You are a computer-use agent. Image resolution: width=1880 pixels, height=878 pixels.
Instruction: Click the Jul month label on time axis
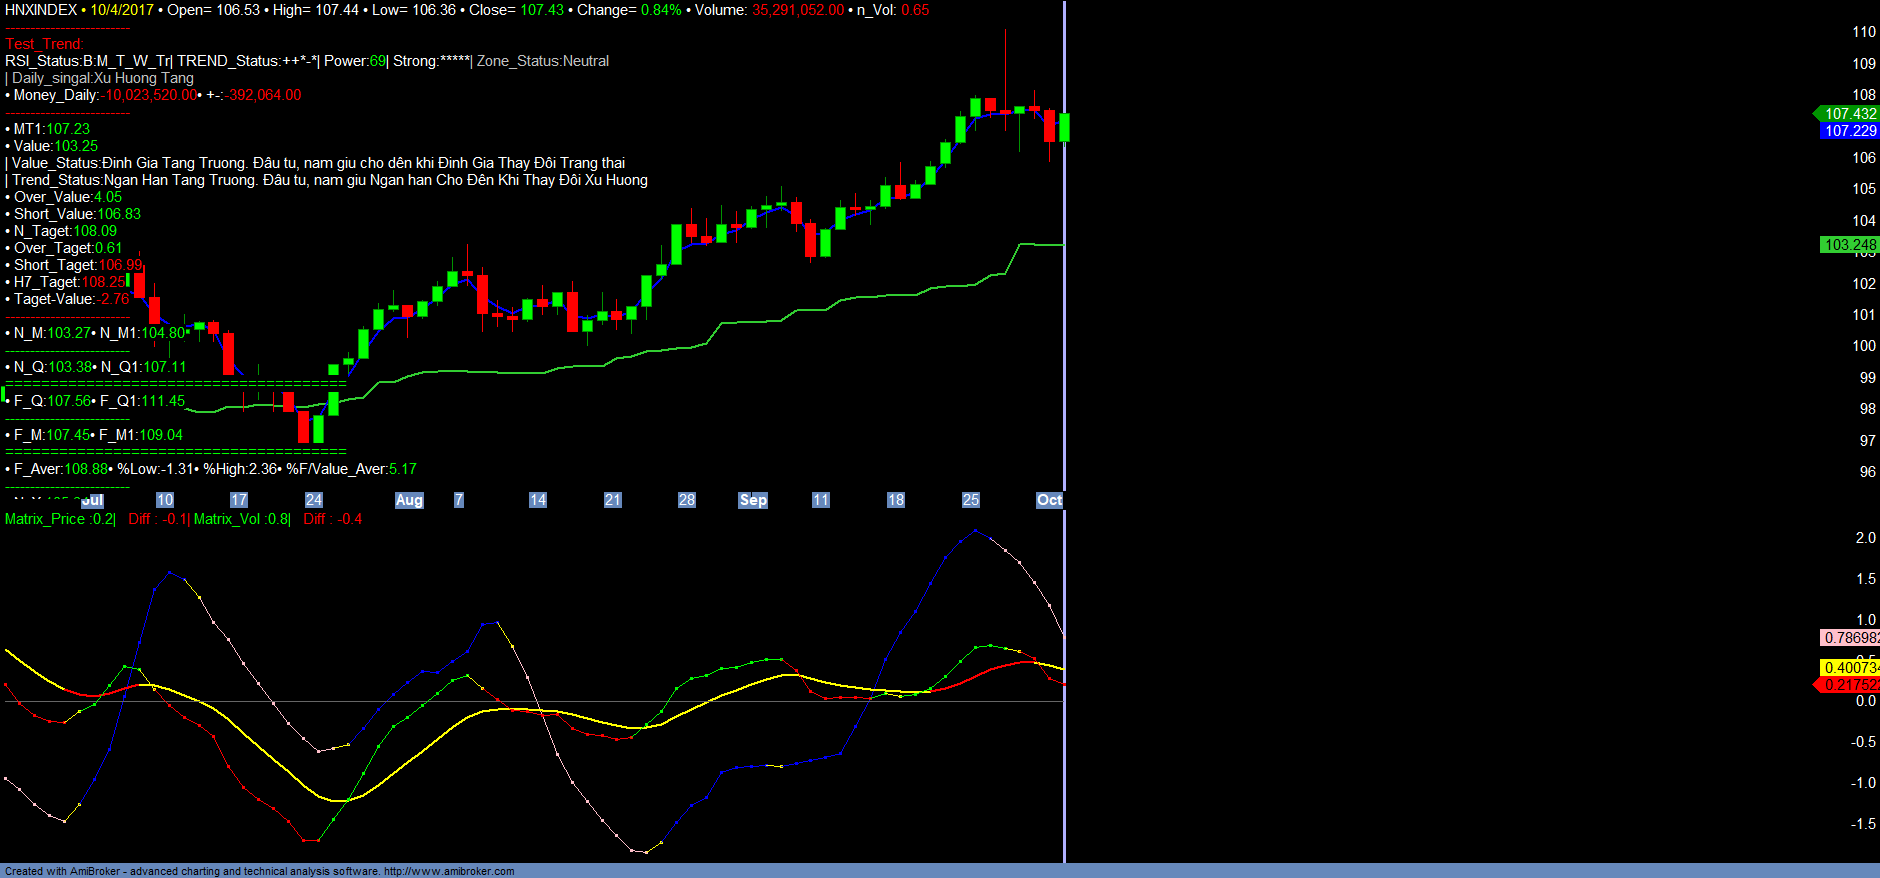click(92, 500)
